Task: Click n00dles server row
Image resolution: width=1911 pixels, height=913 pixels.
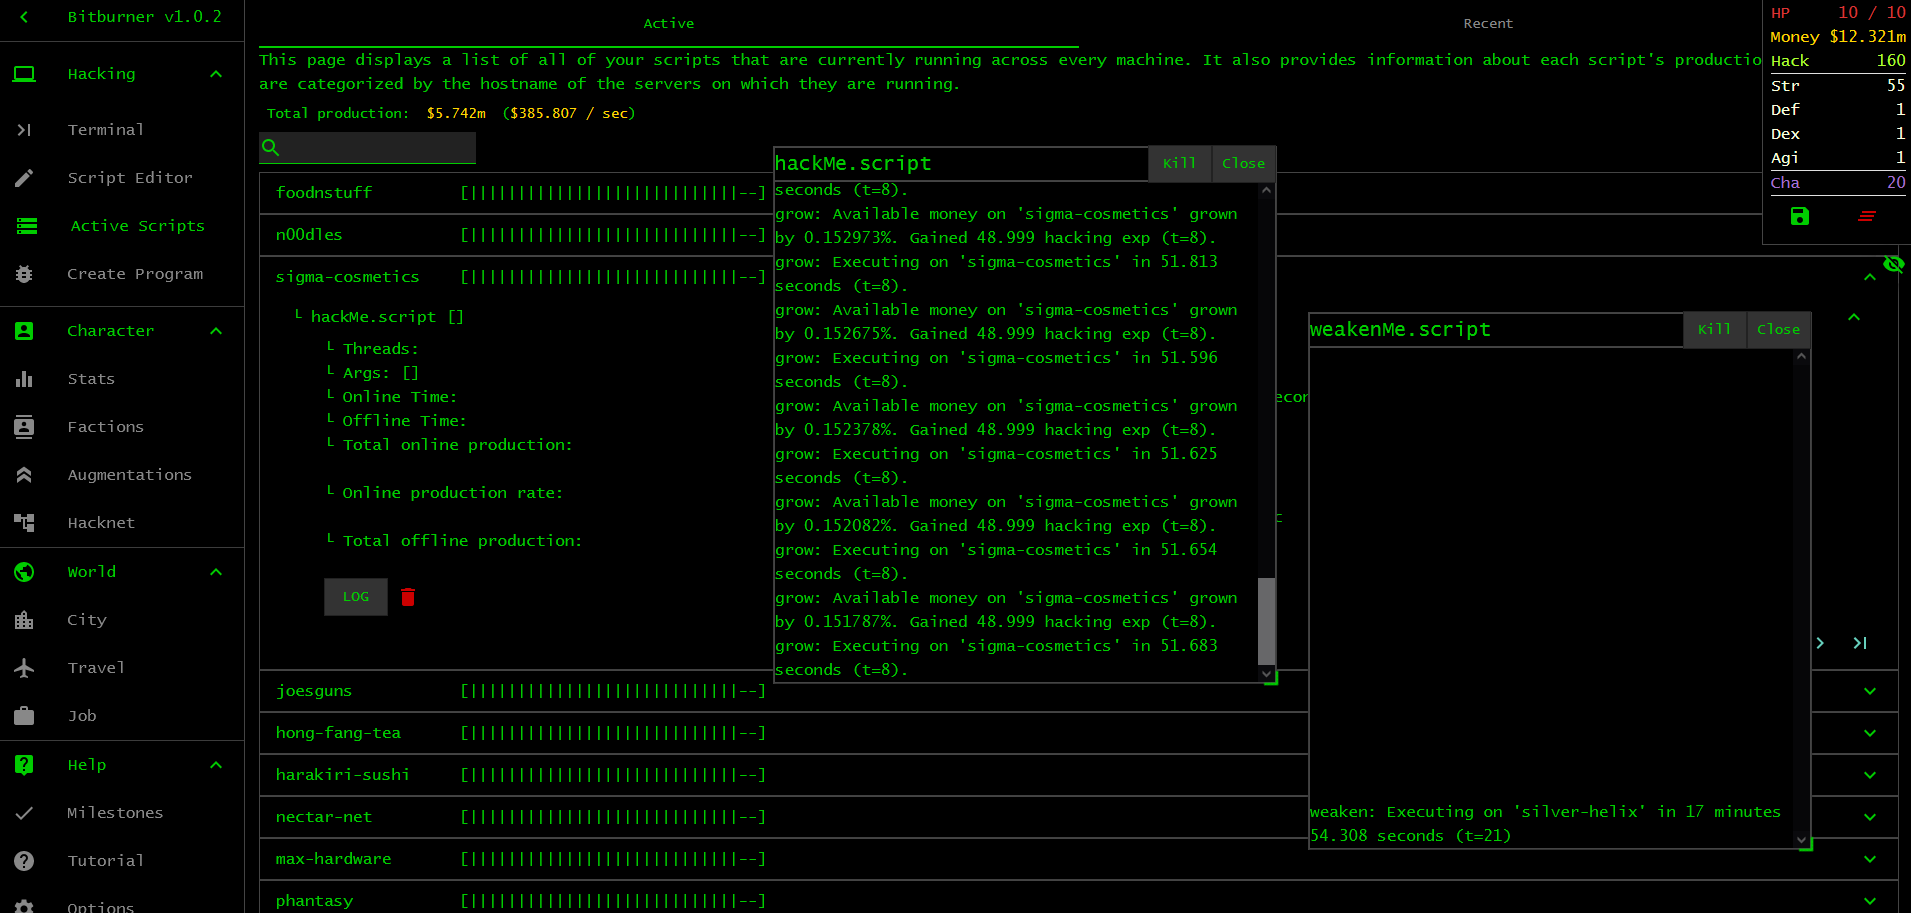Action: [x=516, y=235]
